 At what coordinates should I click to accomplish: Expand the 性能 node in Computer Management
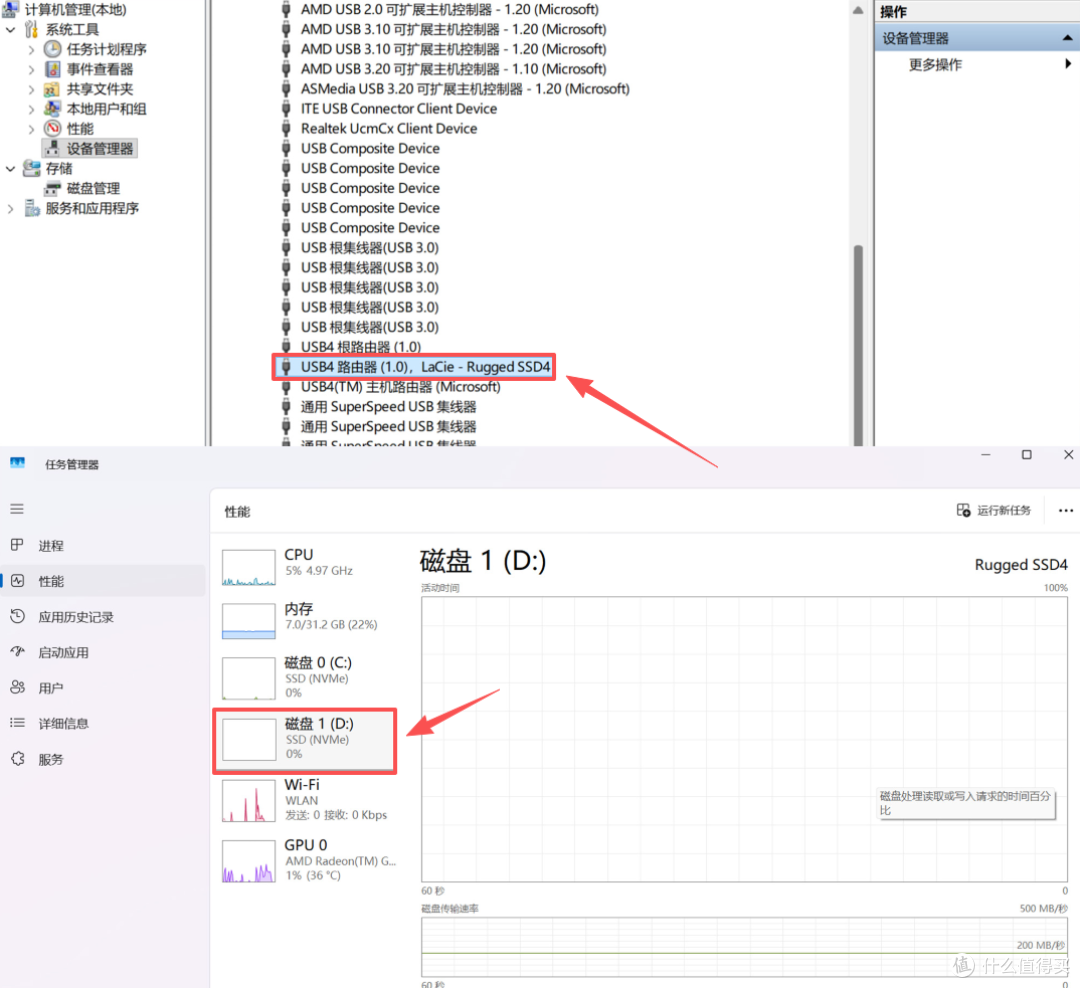[x=31, y=129]
